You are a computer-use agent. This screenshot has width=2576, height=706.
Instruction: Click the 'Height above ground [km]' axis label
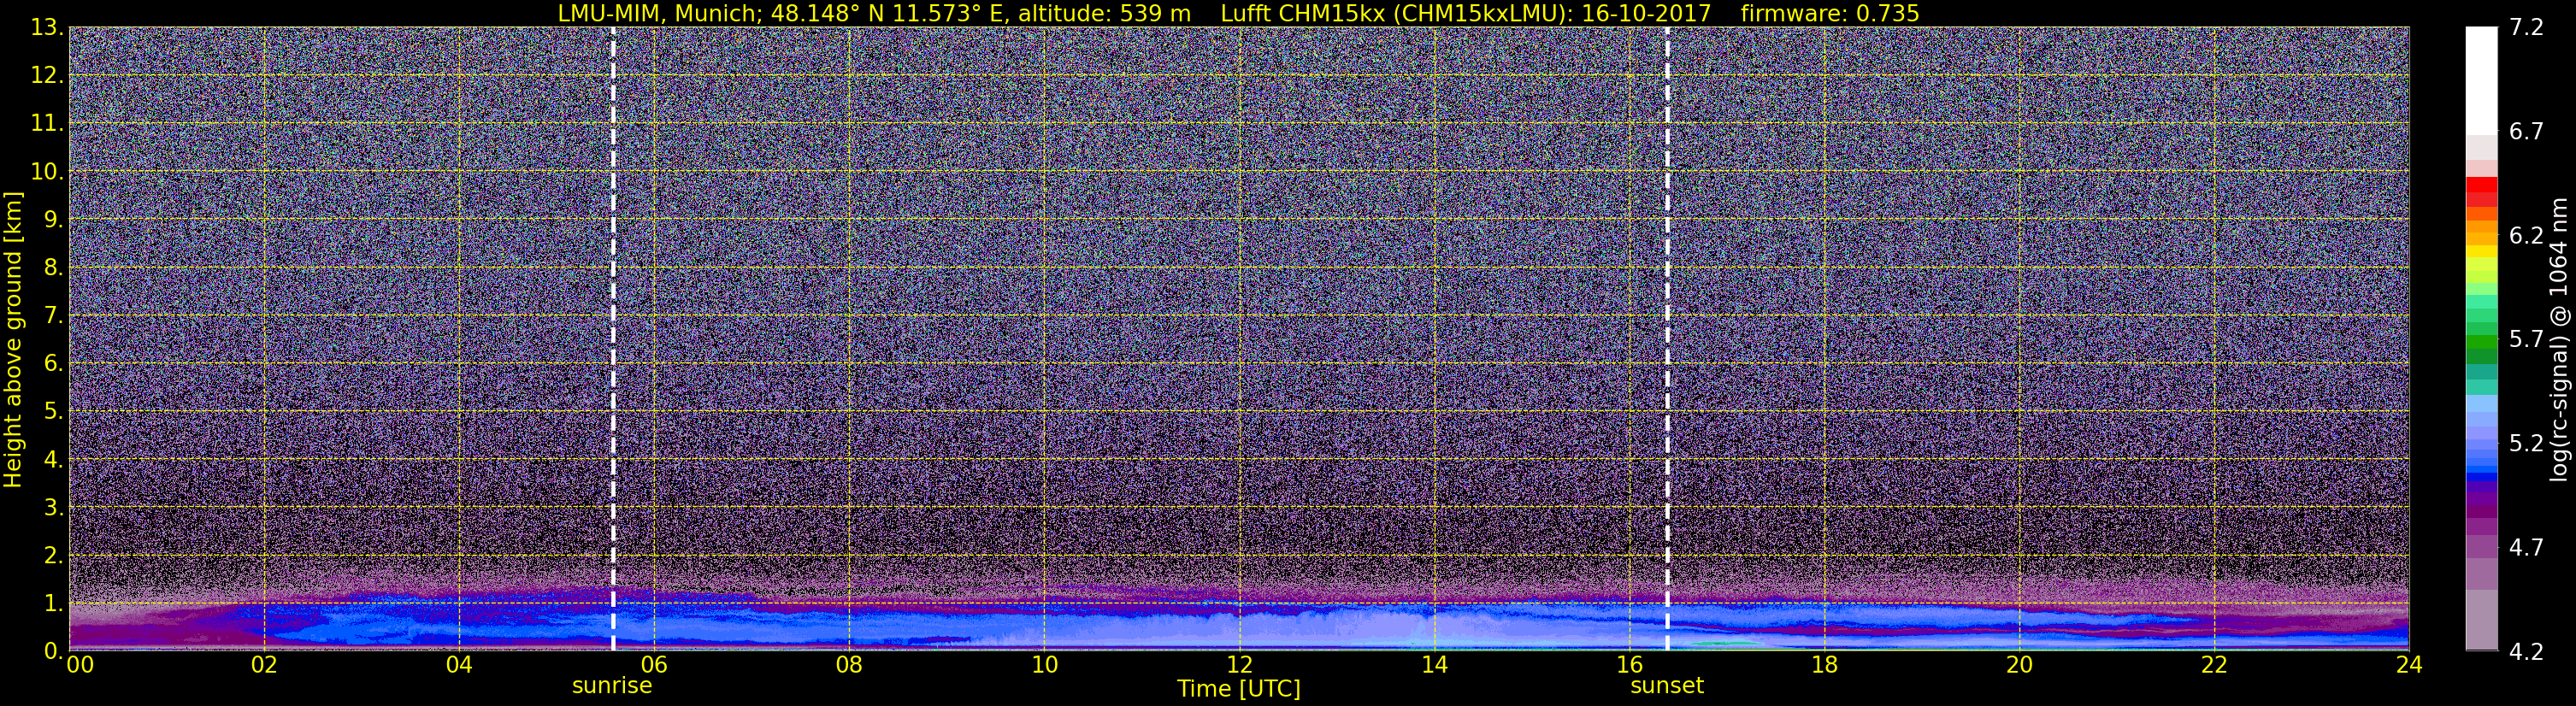[x=13, y=339]
